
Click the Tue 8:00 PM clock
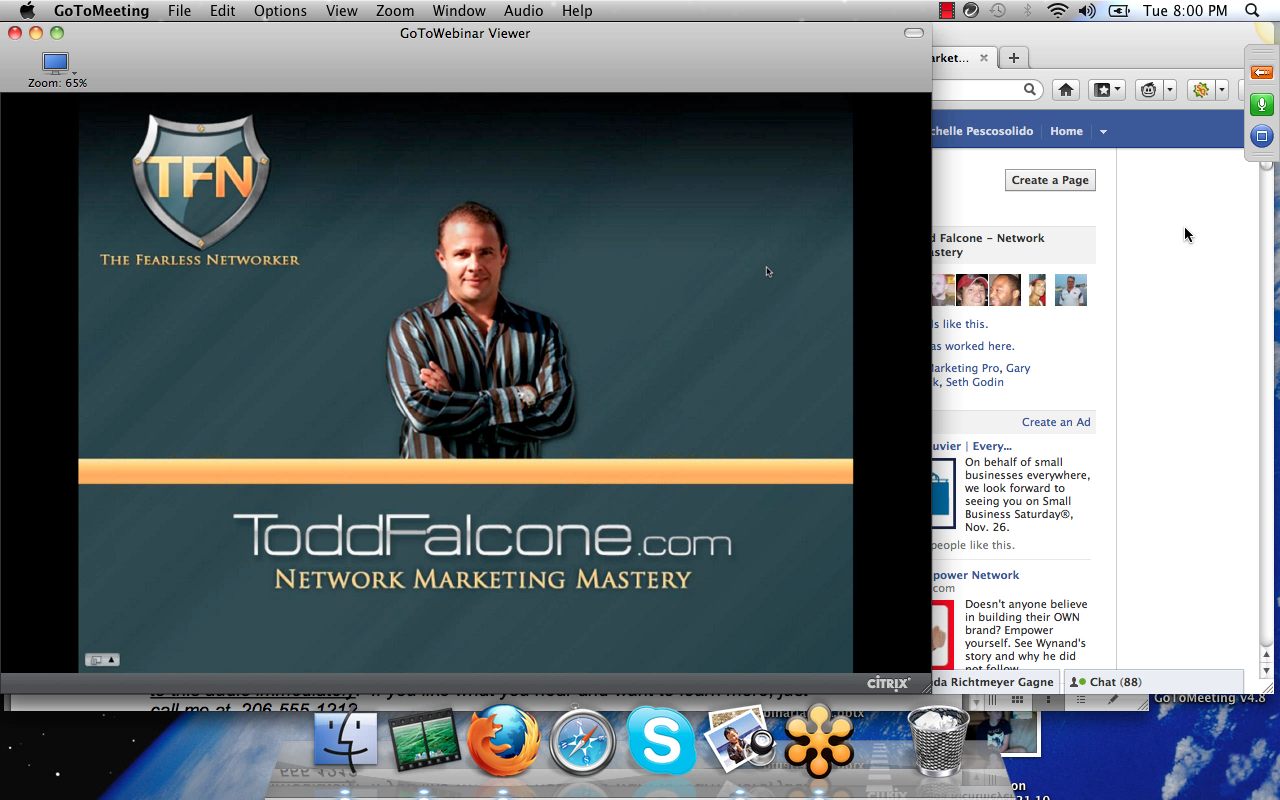1185,11
